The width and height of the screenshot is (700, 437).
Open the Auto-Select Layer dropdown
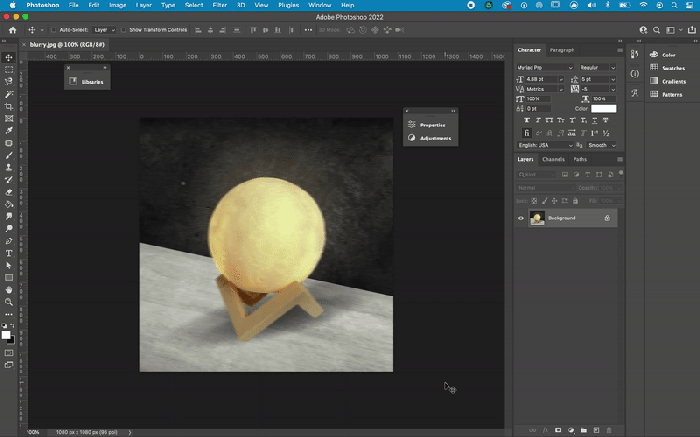[104, 30]
